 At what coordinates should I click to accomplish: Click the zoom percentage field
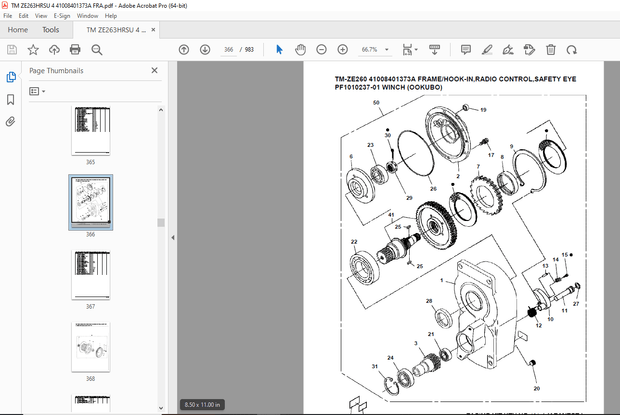click(370, 49)
